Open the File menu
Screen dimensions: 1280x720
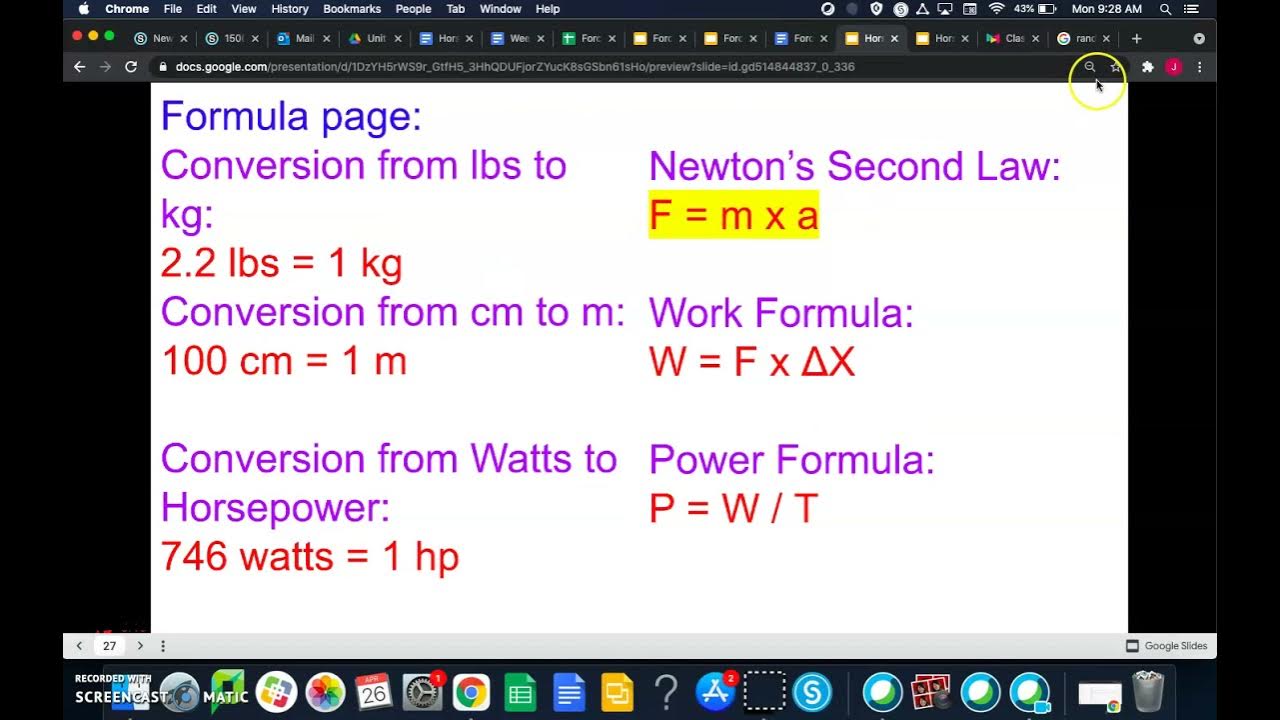173,9
